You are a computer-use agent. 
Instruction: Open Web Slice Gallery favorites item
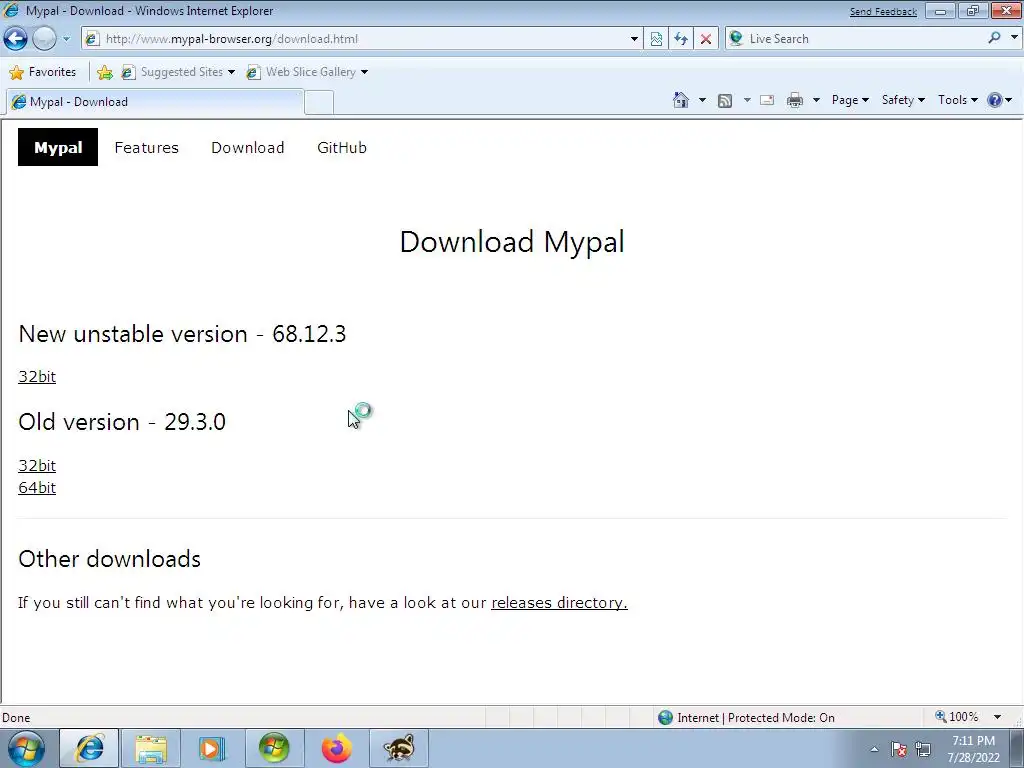(307, 72)
